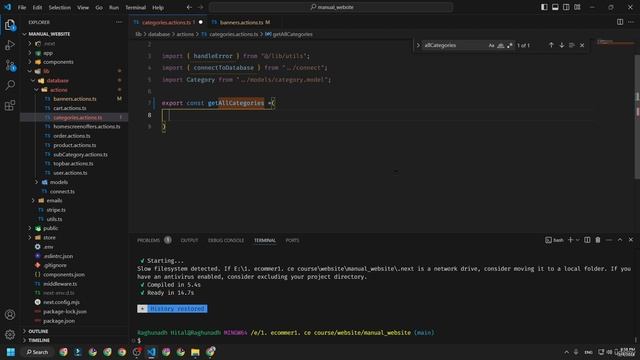
Task: Open the Windows Start menu
Action: [x=11, y=352]
